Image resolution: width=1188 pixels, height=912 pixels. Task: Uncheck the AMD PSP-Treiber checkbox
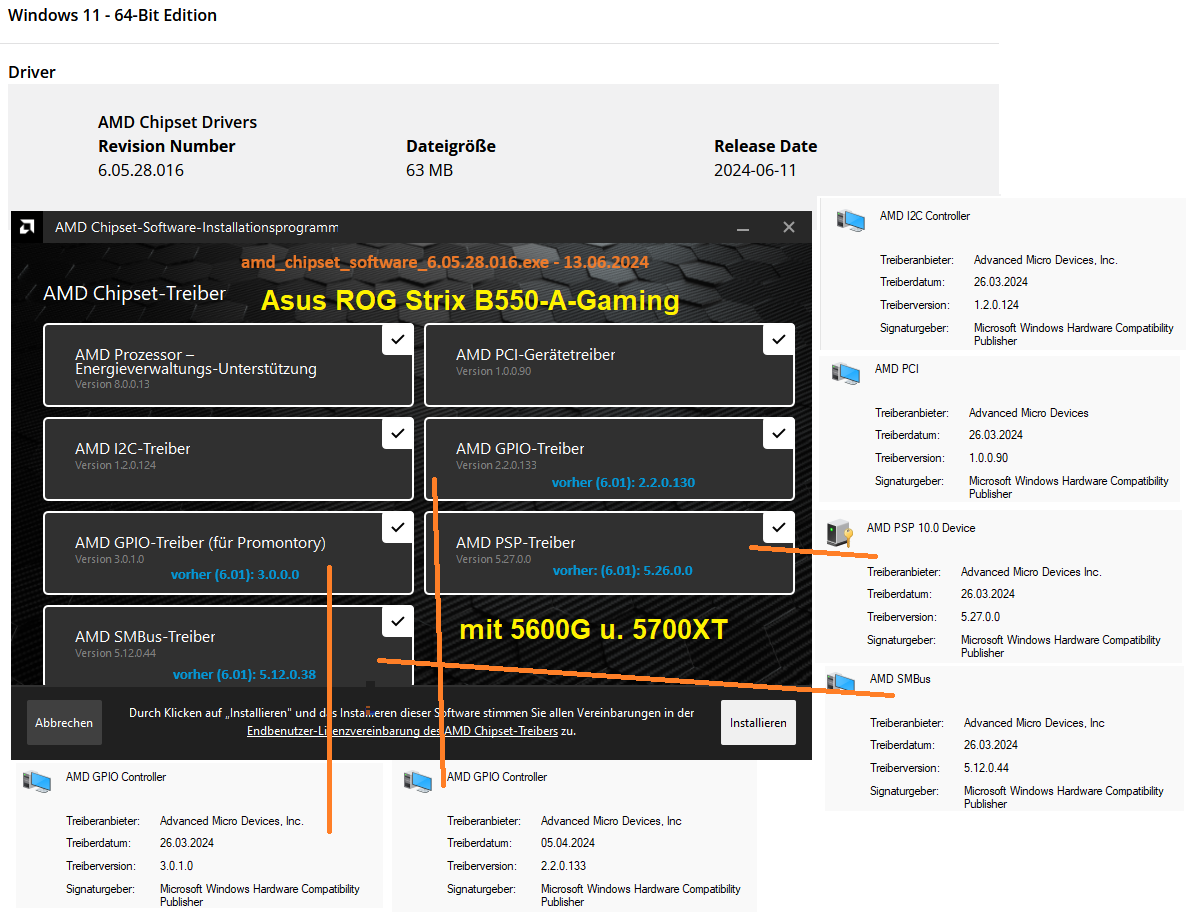point(779,527)
